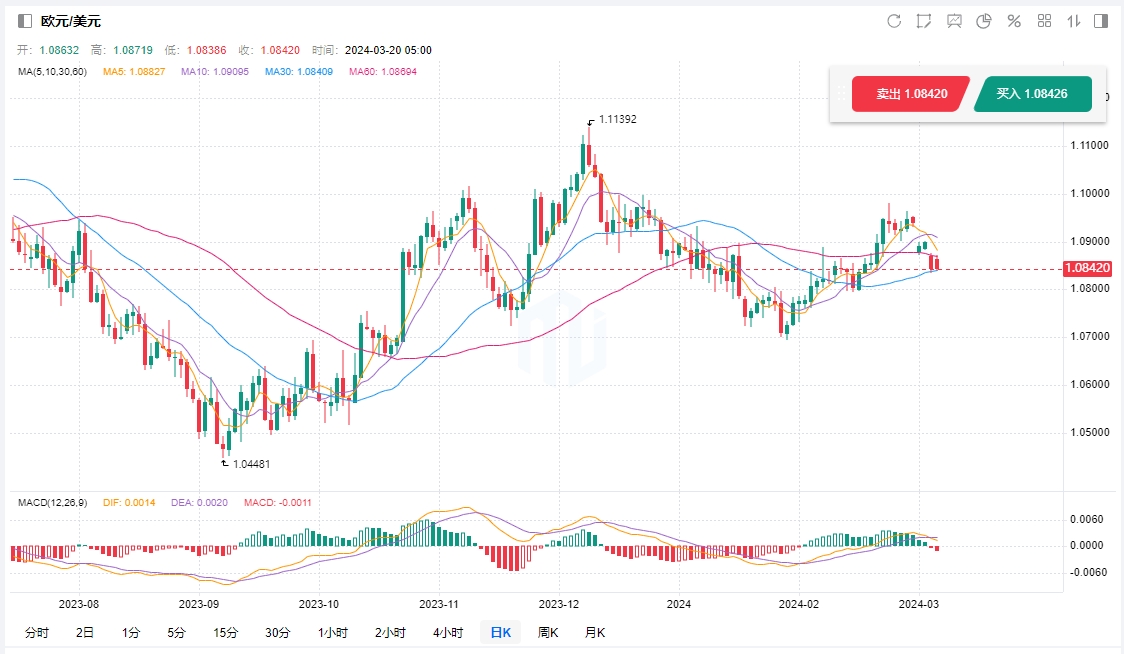Image resolution: width=1124 pixels, height=654 pixels.
Task: Select the 15分 interval tab
Action: [225, 632]
